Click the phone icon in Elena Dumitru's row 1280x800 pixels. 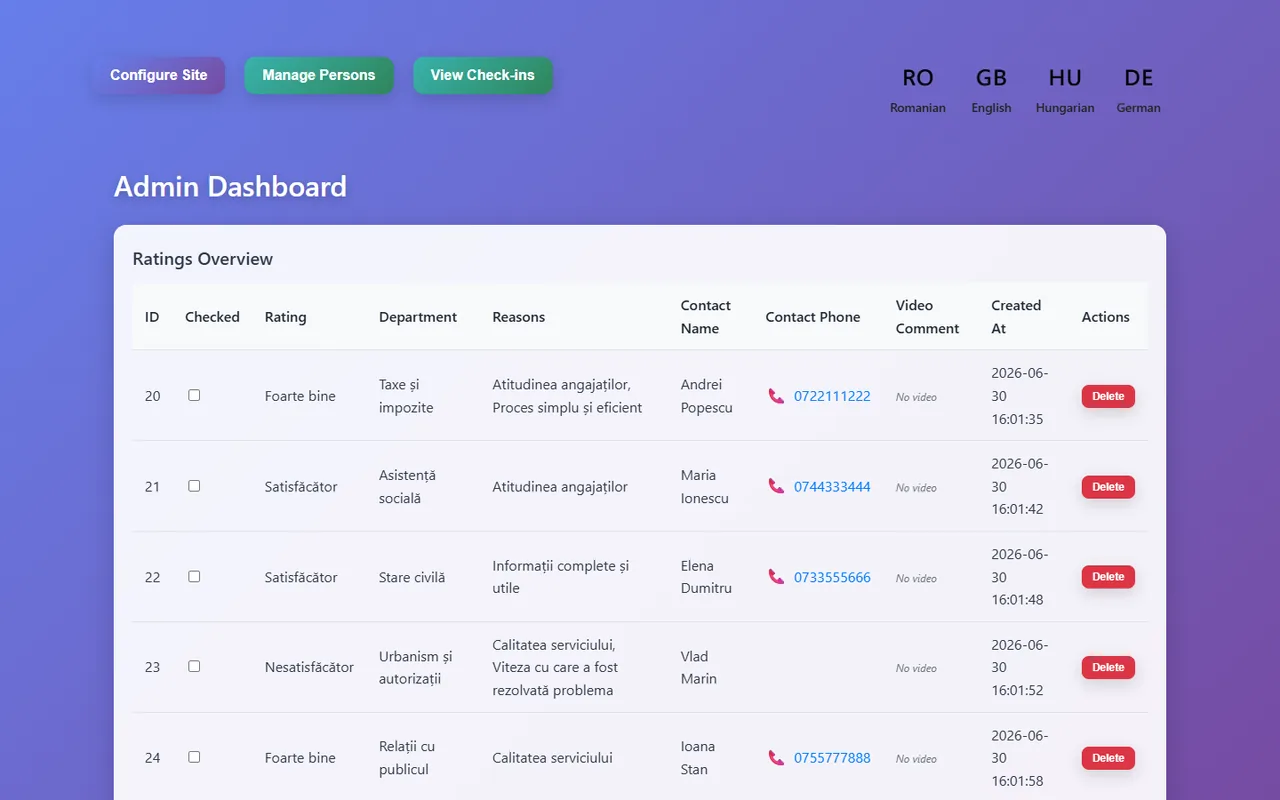[x=776, y=577]
